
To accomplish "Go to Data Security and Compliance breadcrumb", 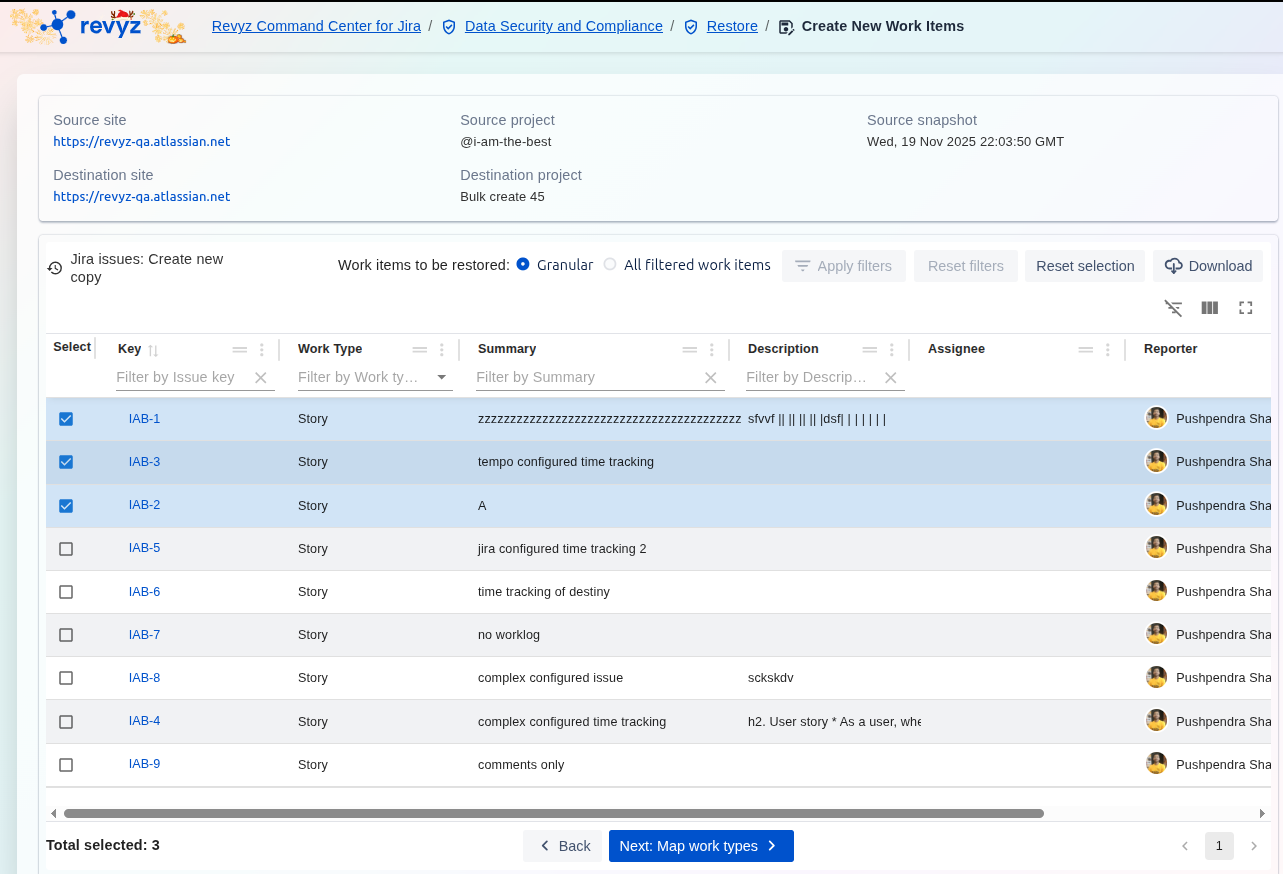I will click(x=563, y=26).
